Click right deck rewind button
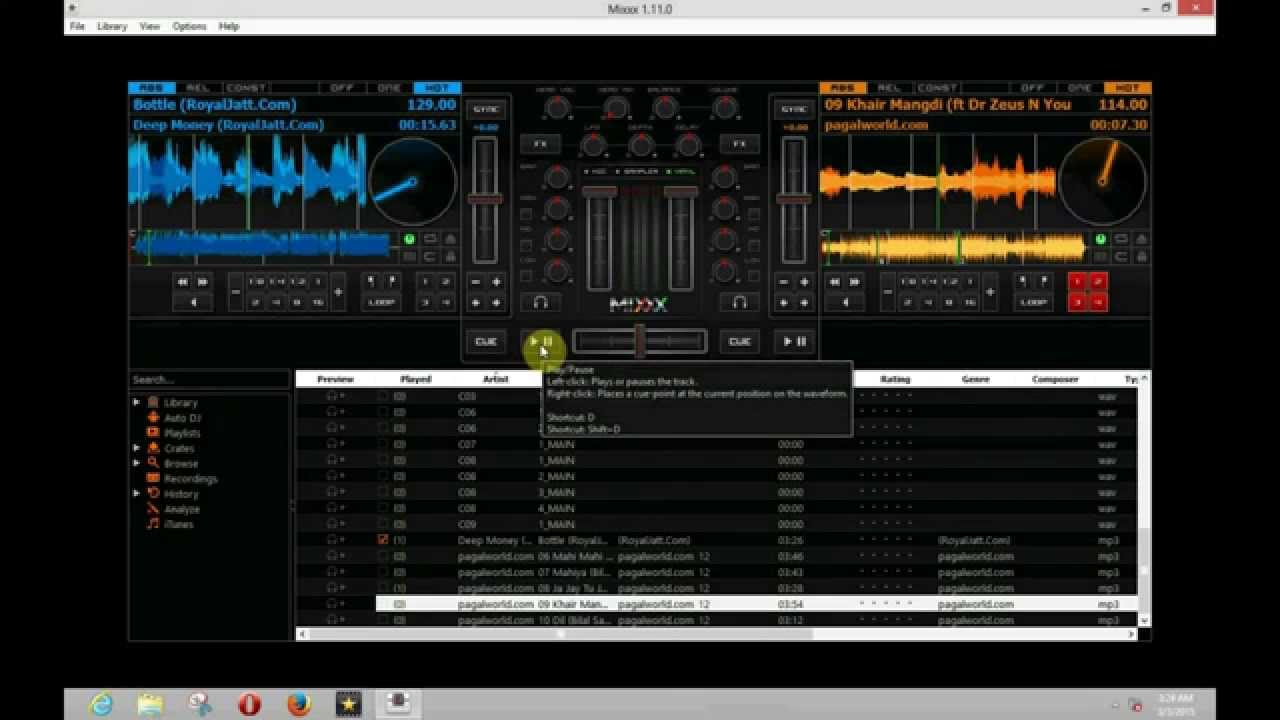Viewport: 1280px width, 720px height. tap(835, 282)
